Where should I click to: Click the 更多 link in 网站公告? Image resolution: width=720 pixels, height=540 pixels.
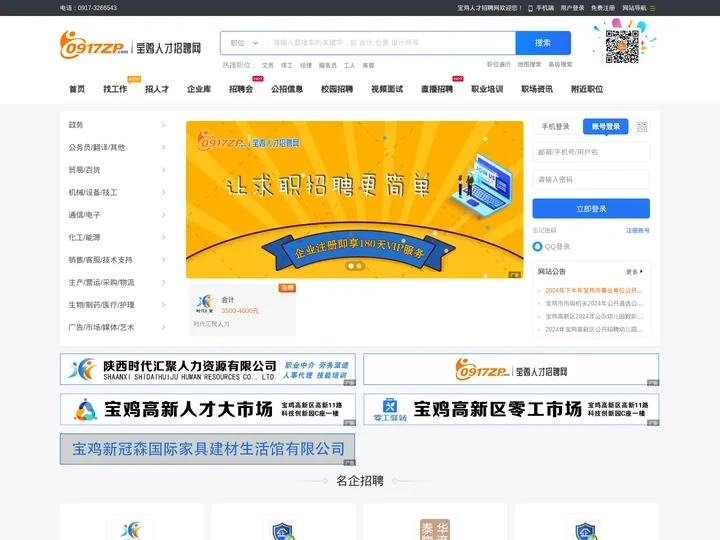(x=635, y=272)
